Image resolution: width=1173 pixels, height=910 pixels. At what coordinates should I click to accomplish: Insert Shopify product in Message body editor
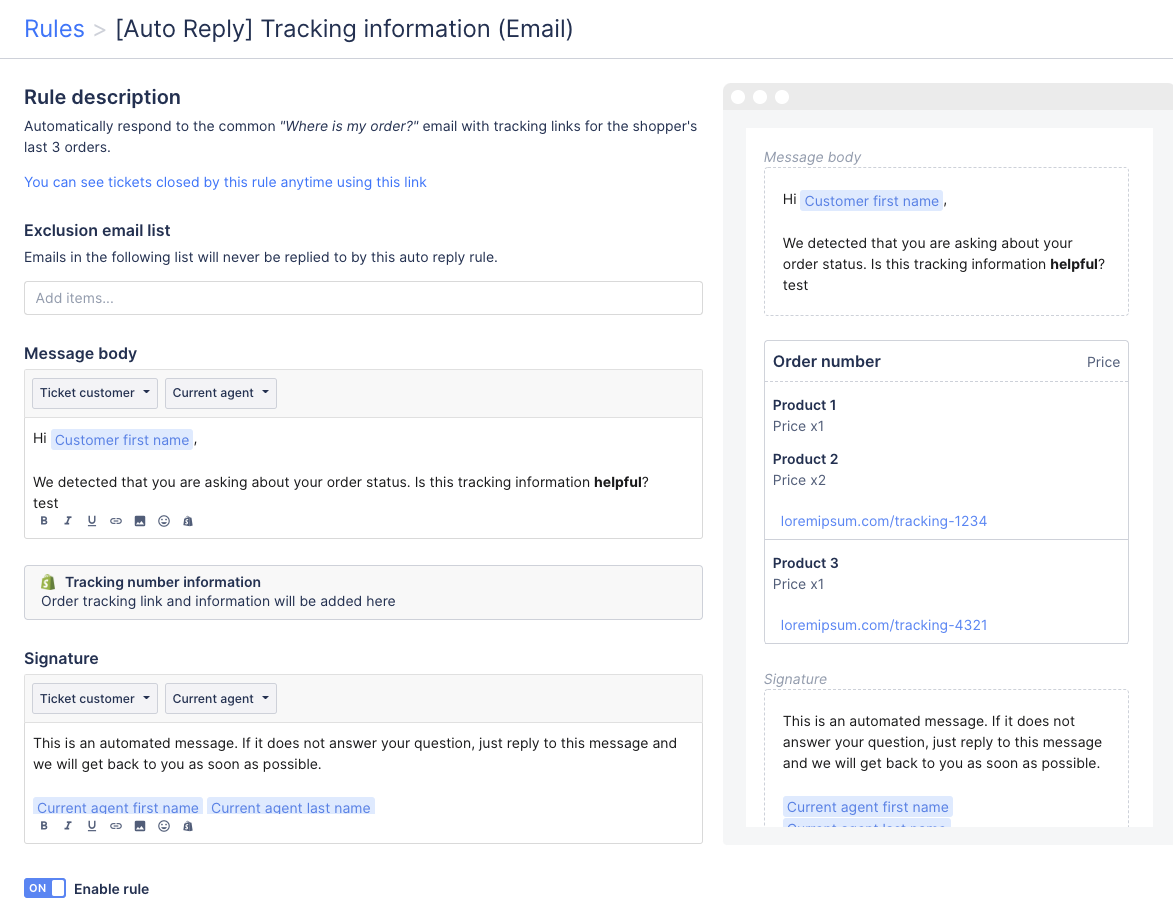(x=188, y=521)
